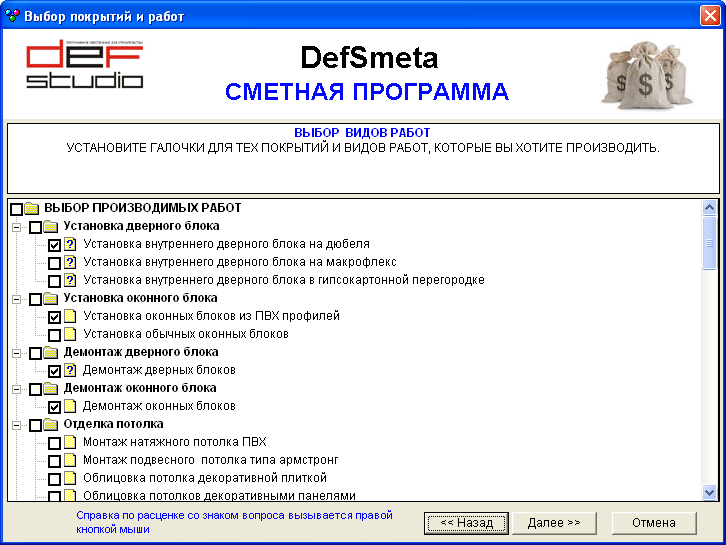The width and height of the screenshot is (726, 545).
Task: Uncheck Демонтаж оконных блоков checkbox
Action: pyautogui.click(x=55, y=407)
